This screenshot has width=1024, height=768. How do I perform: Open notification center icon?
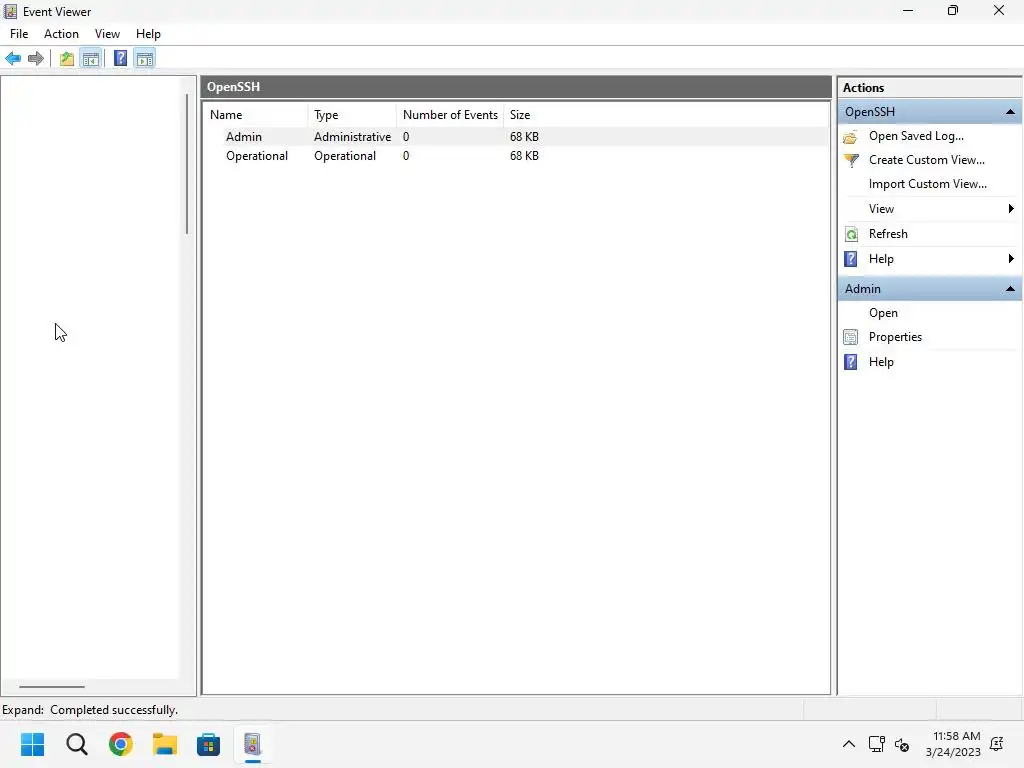click(x=997, y=744)
